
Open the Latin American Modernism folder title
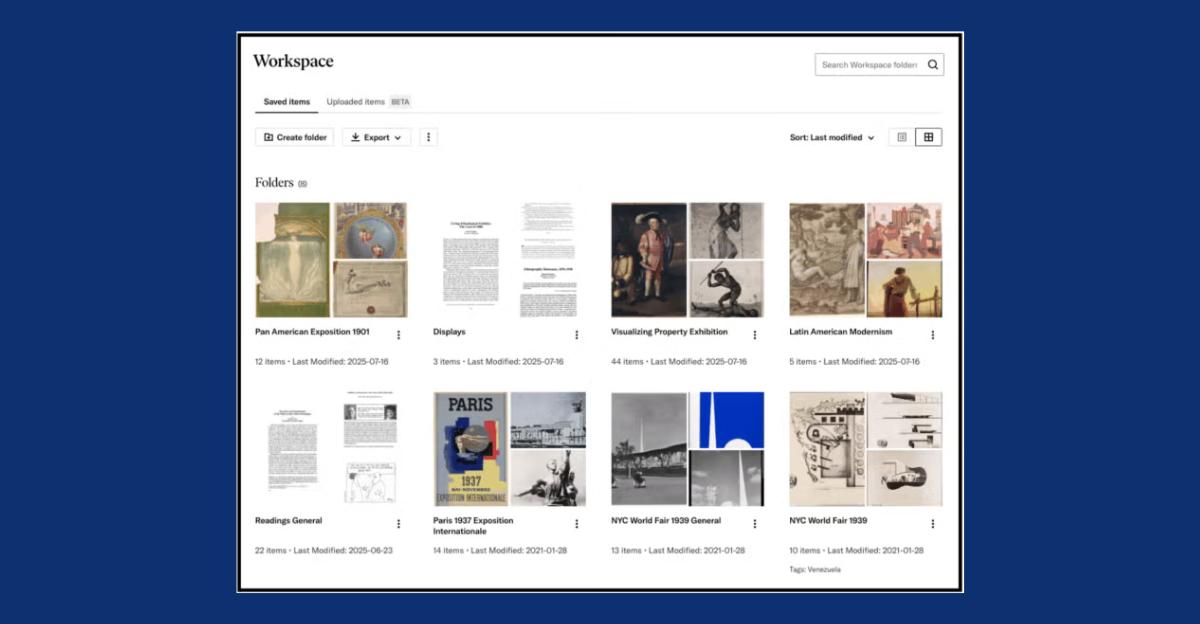click(x=840, y=332)
